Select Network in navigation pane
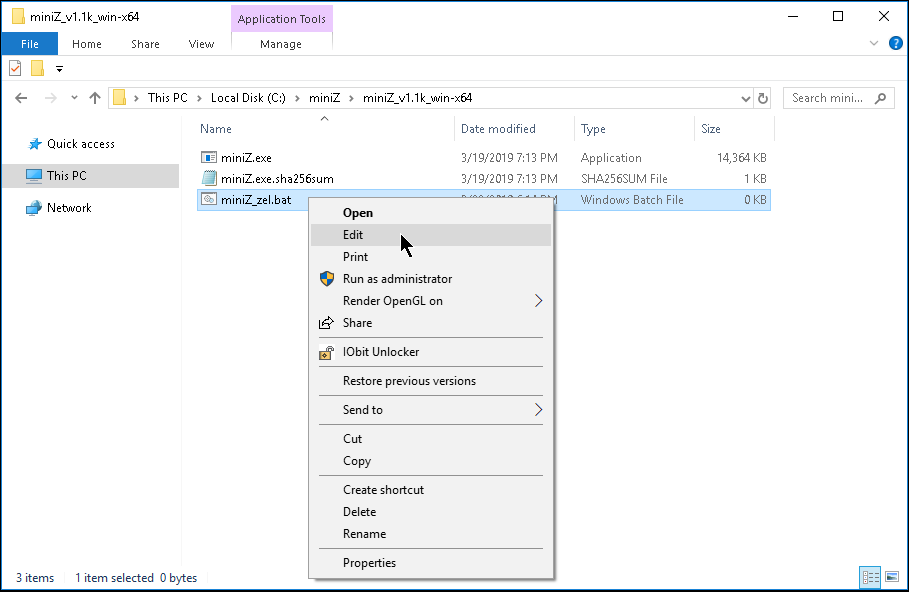909x592 pixels. pos(69,208)
